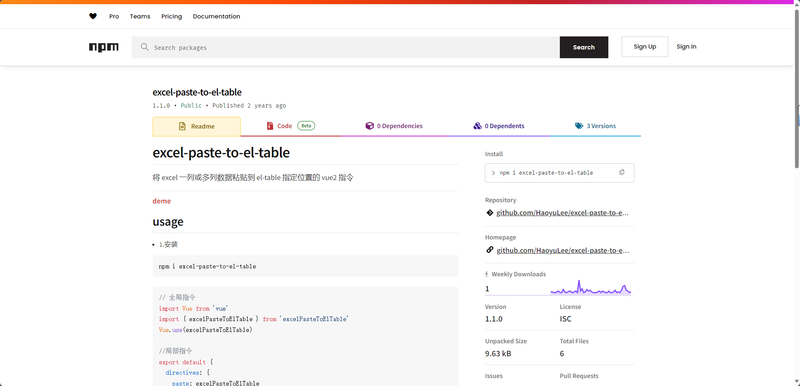Click the Sign In link
Viewport: 800px width, 386px height.
pyautogui.click(x=686, y=46)
